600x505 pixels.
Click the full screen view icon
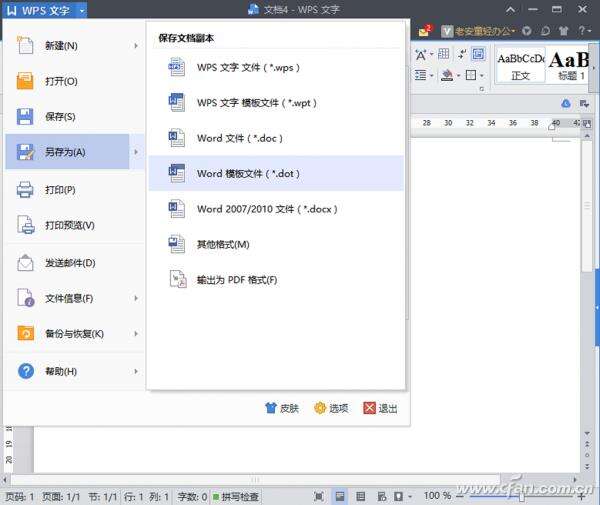coord(318,497)
